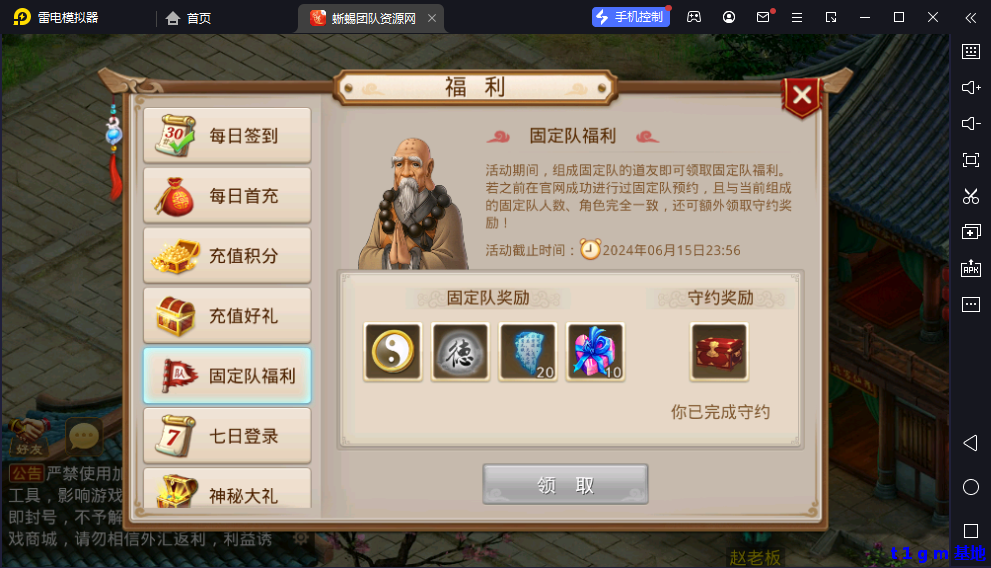Open the 每日签到 tab

tap(227, 136)
